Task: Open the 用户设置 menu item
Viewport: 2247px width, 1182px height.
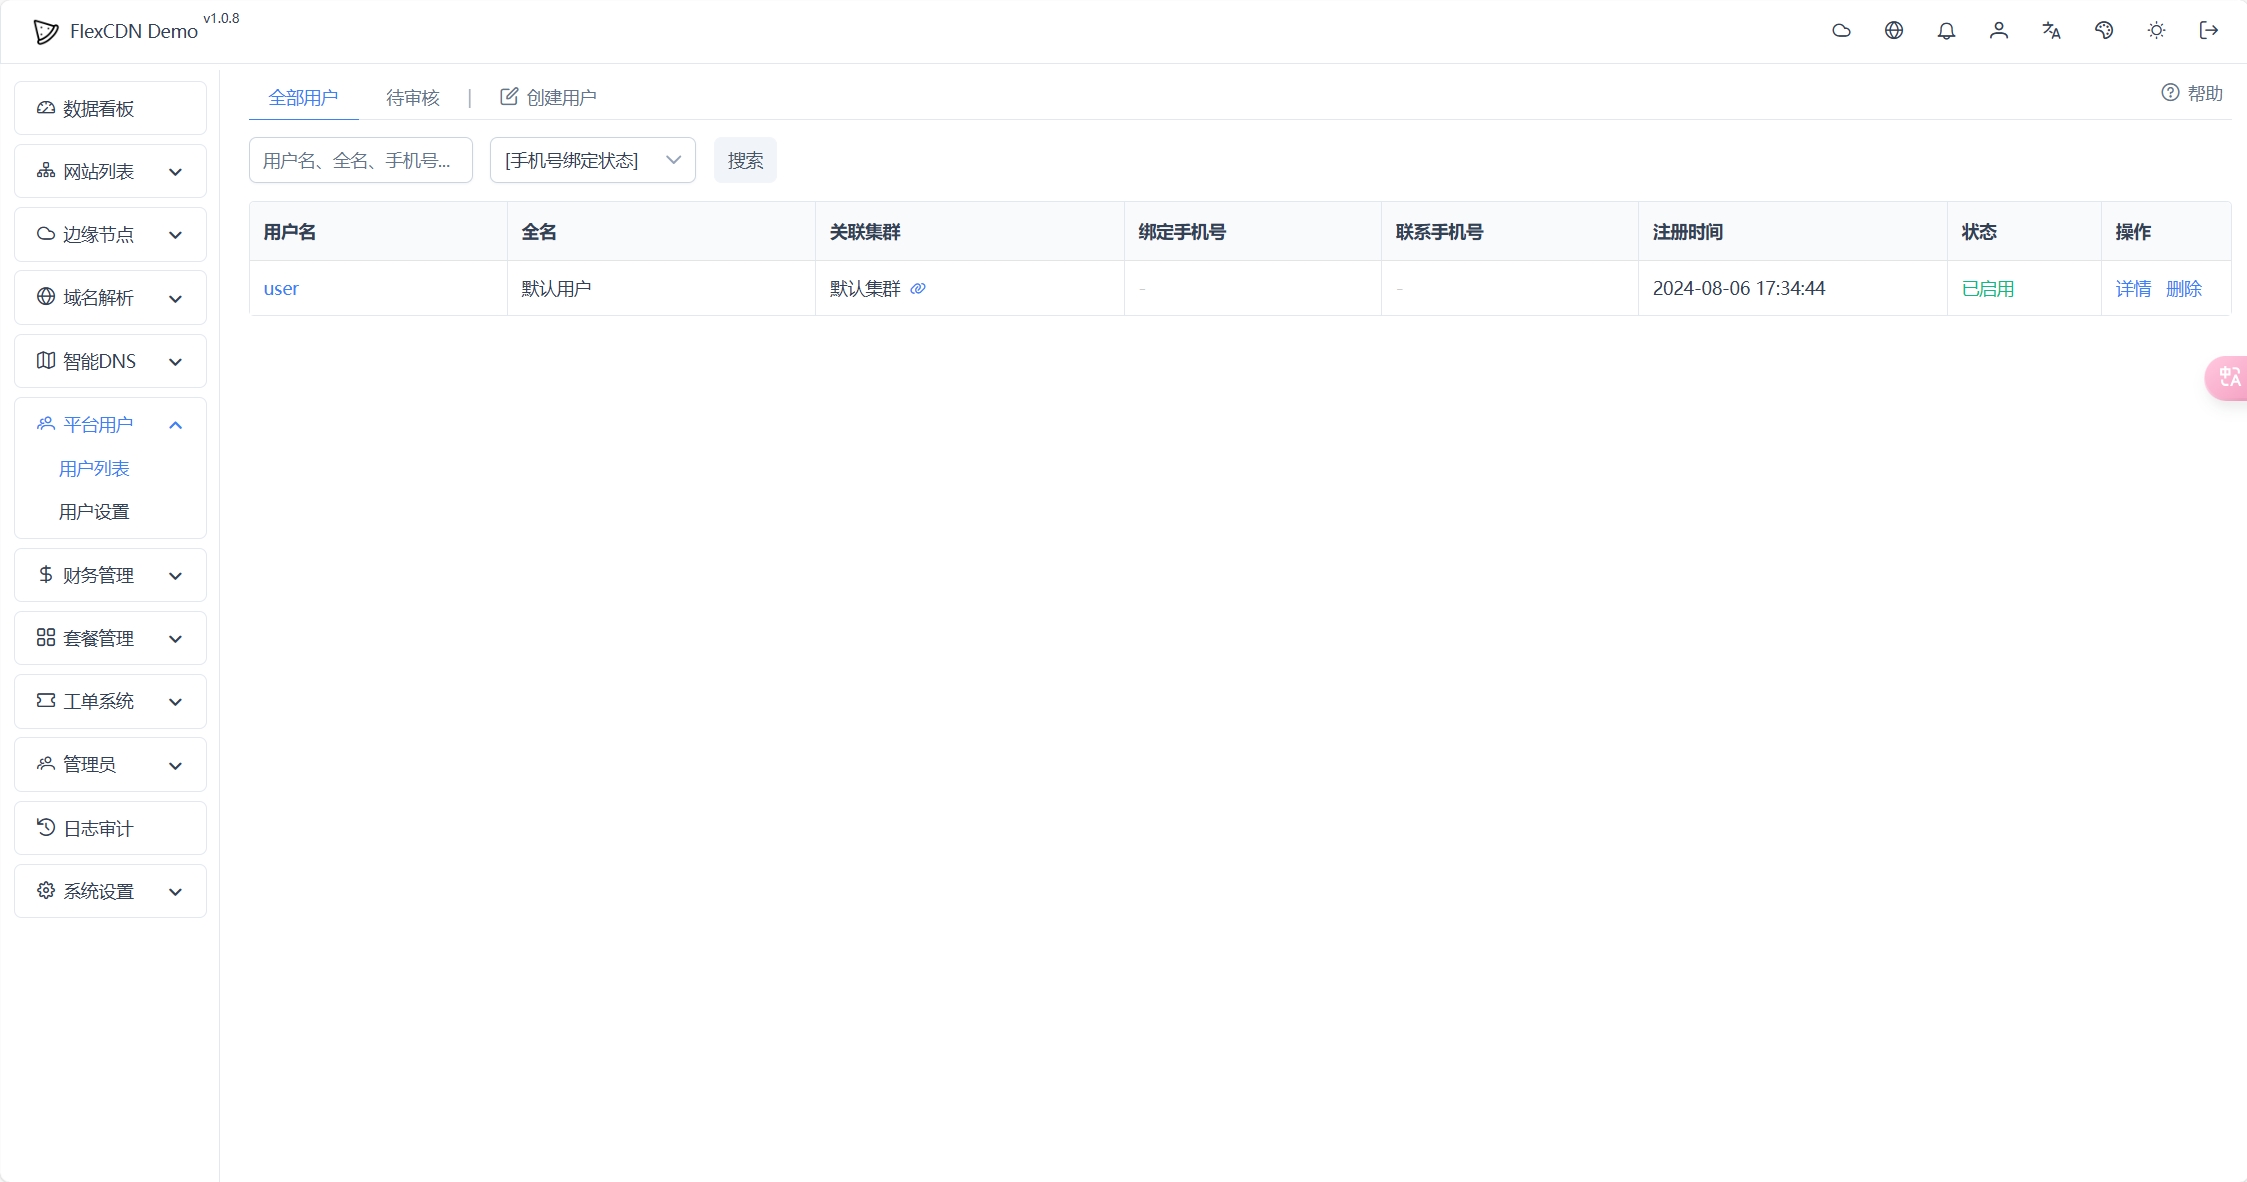Action: 94,511
